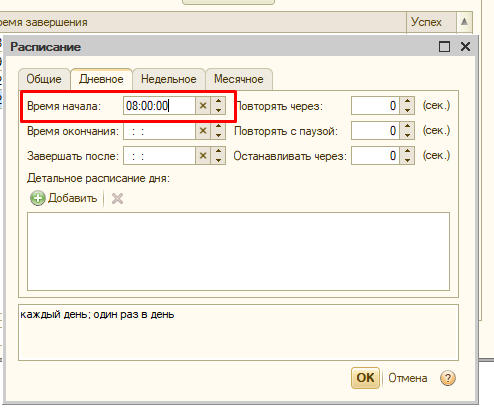
Task: Clear the Время окончания field with X icon
Action: 203,131
